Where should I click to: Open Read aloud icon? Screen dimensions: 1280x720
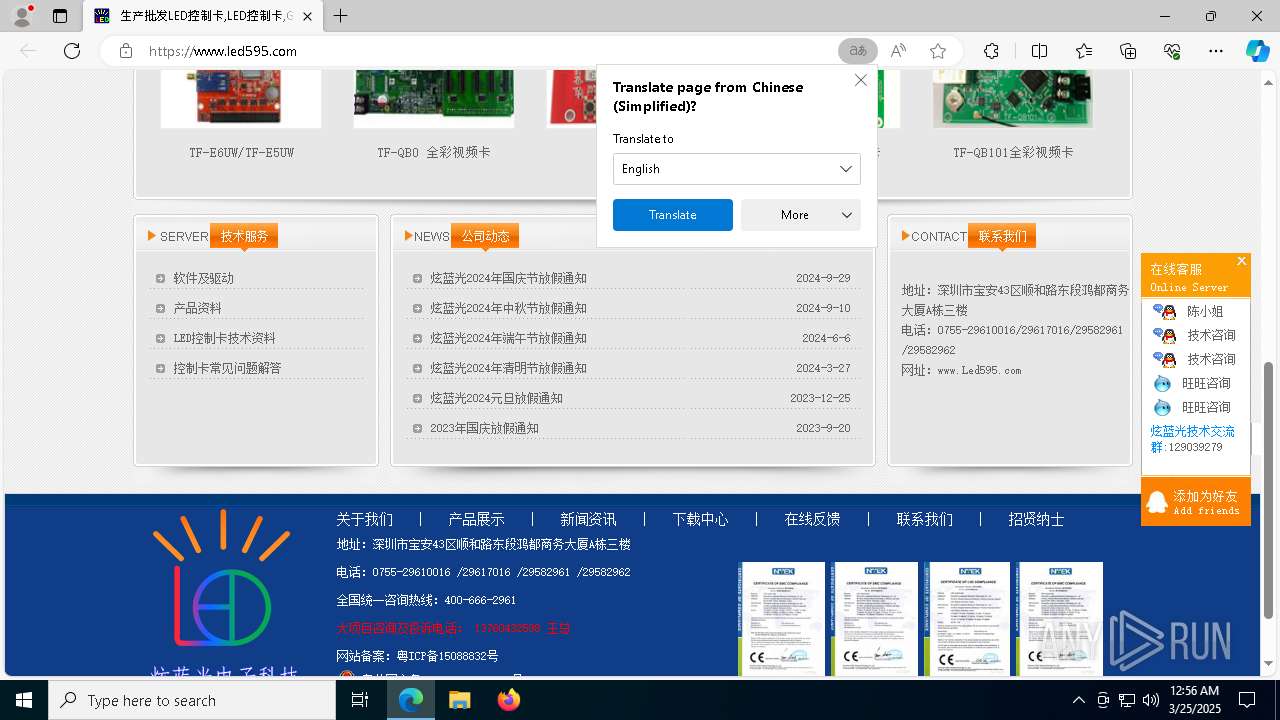[x=898, y=51]
